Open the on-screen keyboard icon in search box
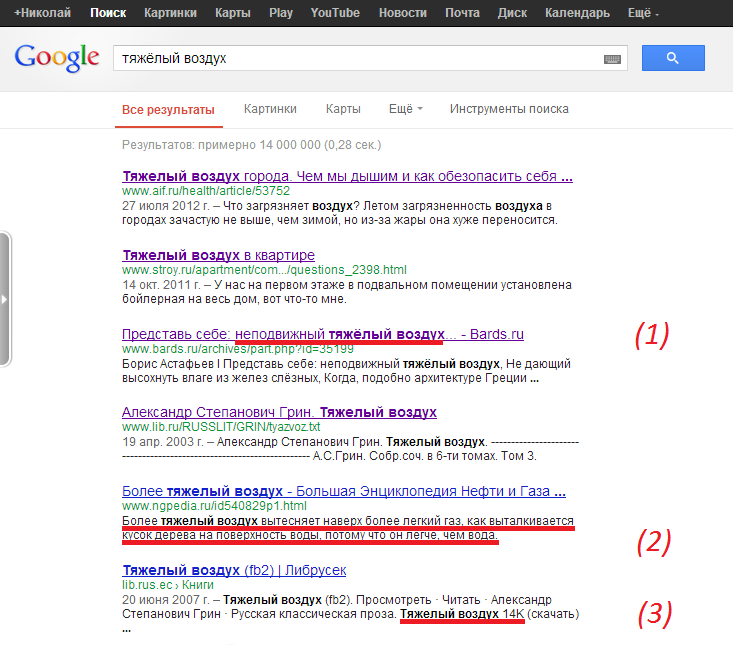This screenshot has height=645, width=733. click(x=612, y=59)
